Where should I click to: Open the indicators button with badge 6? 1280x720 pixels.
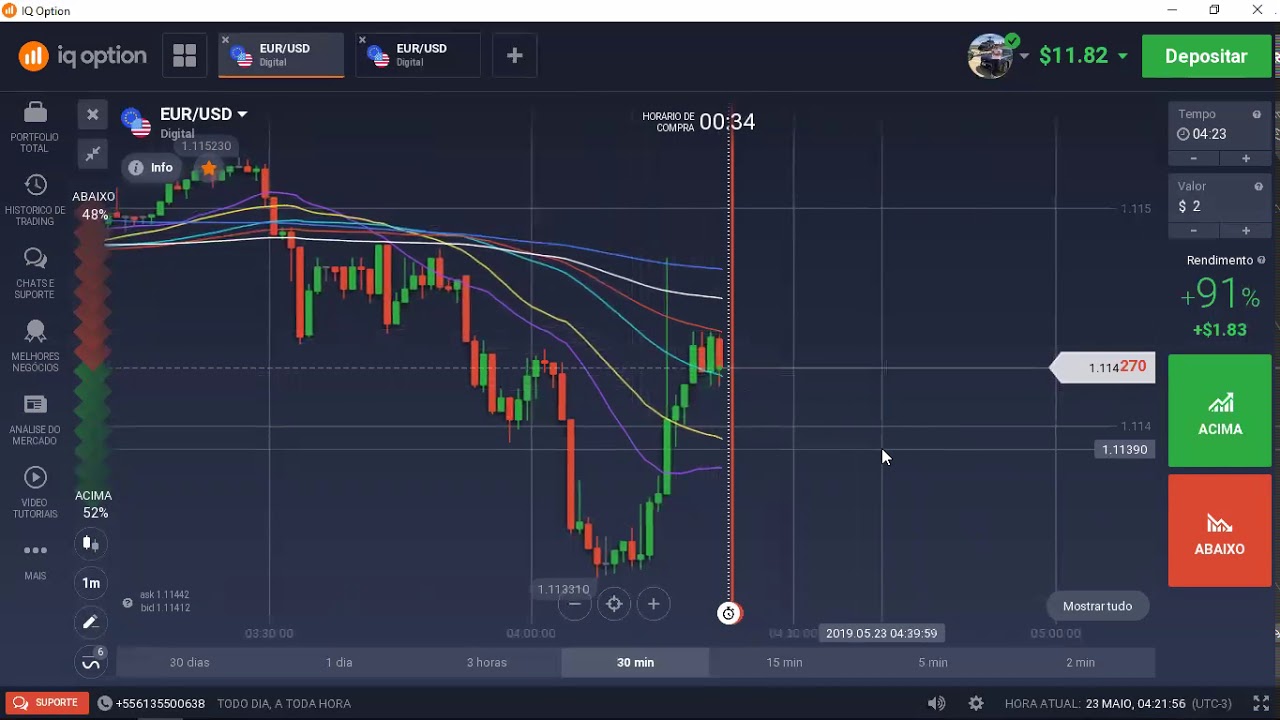(91, 662)
